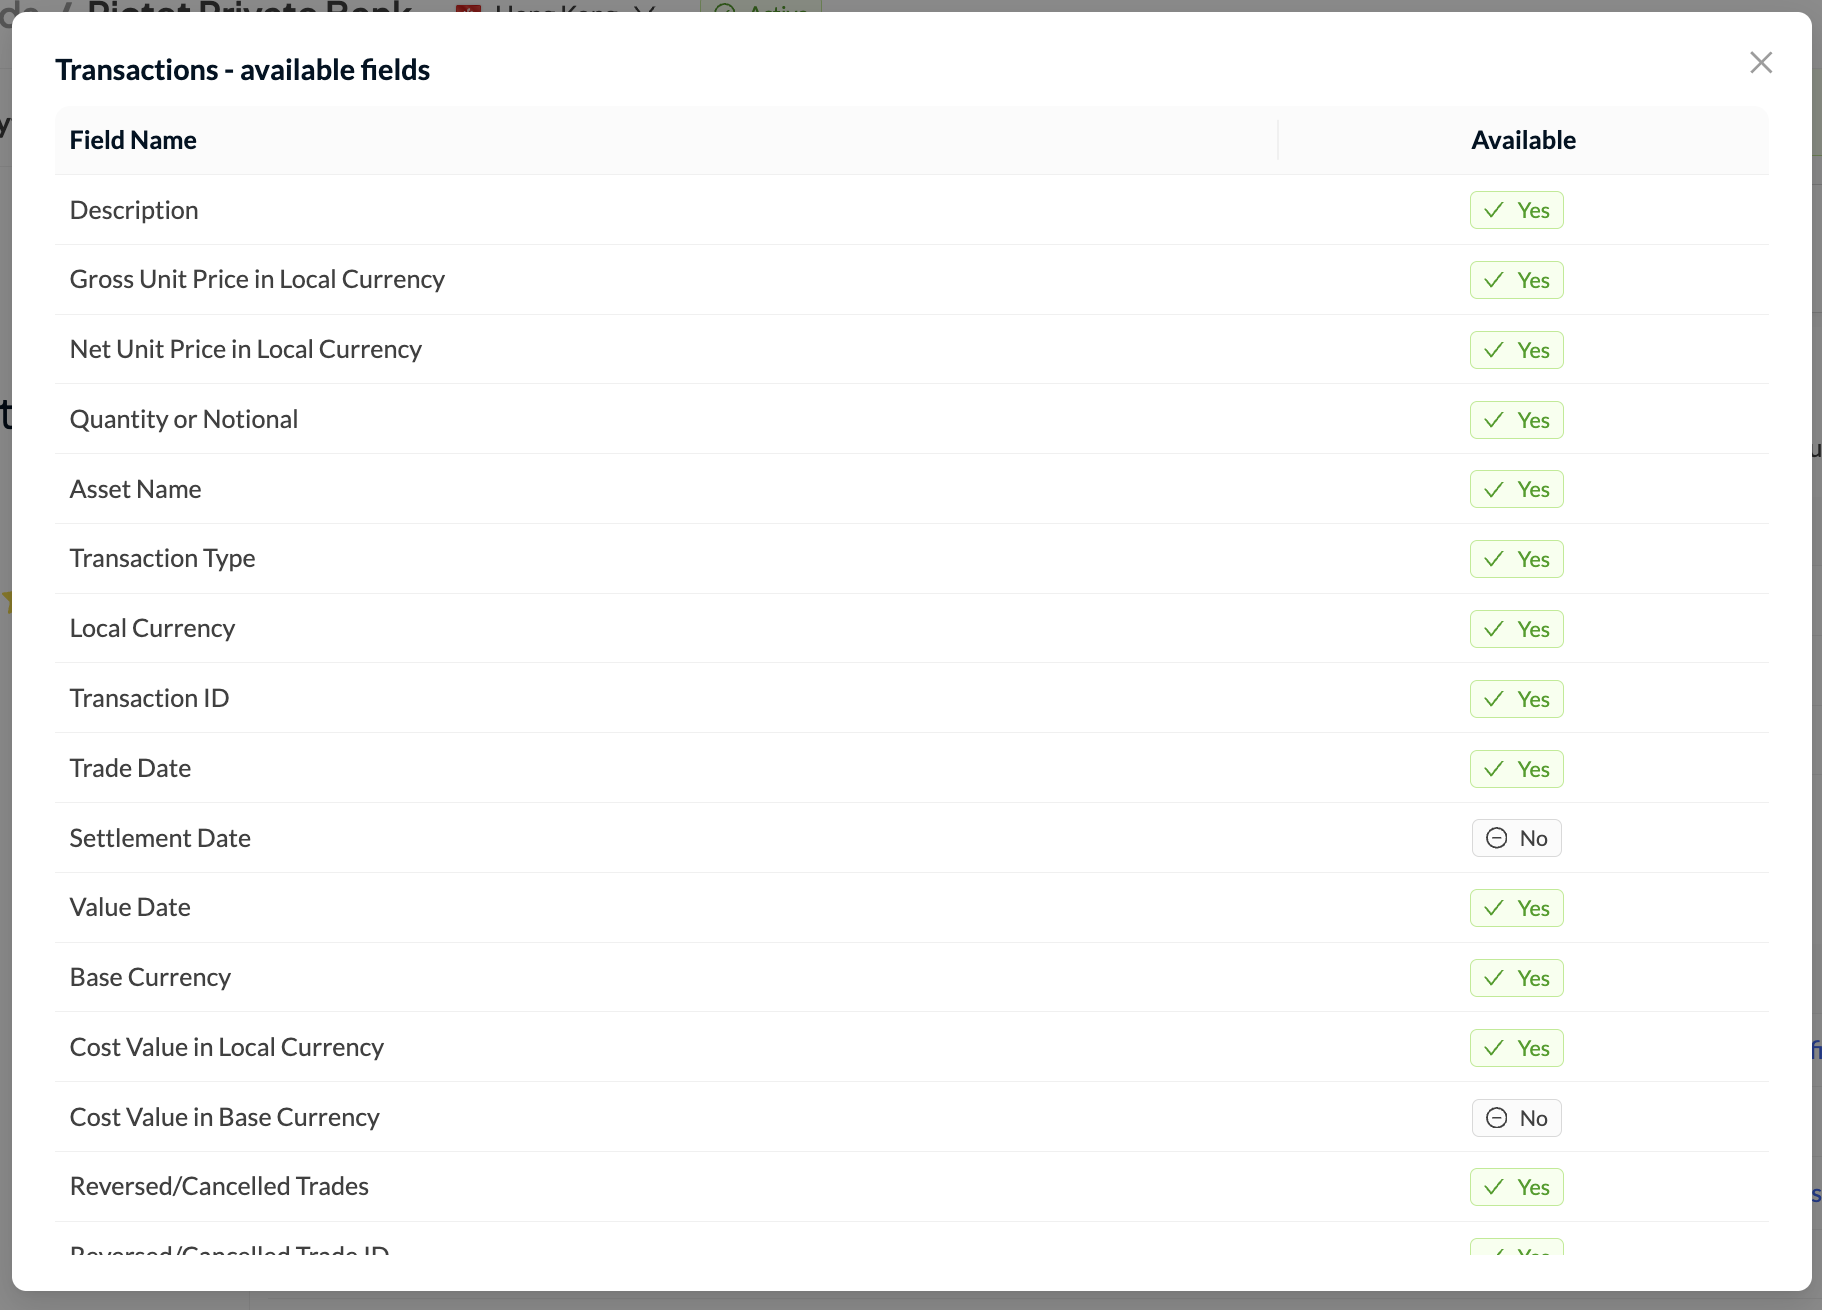Click the Field Name column header
Viewport: 1822px width, 1310px height.
coord(133,140)
